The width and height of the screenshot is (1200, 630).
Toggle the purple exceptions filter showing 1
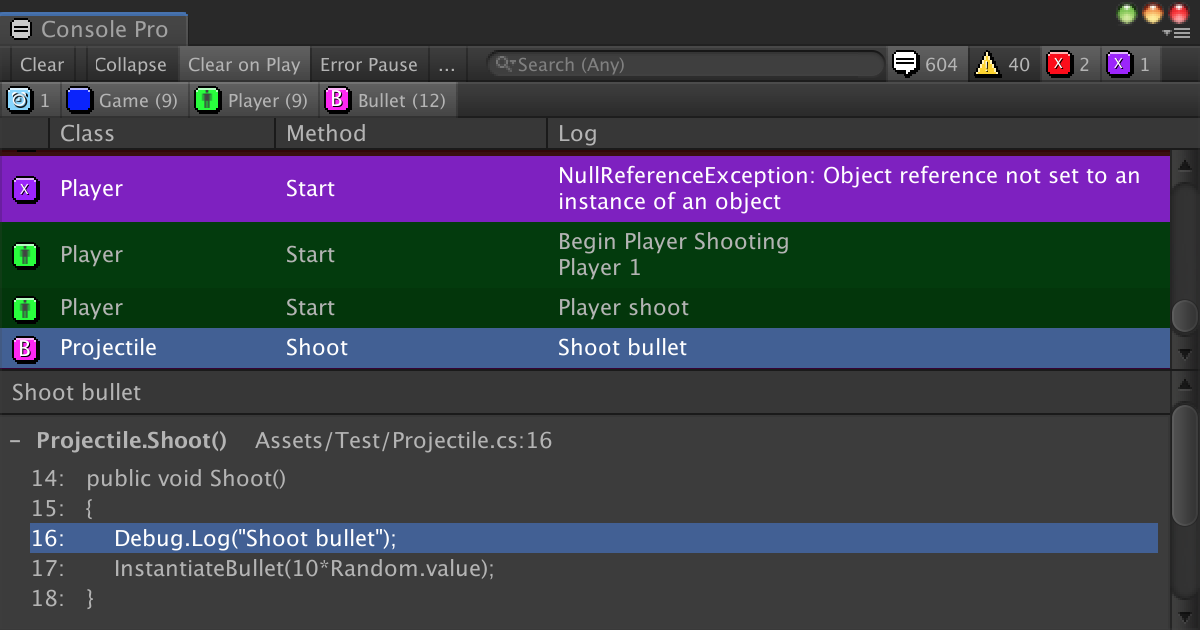point(1129,65)
